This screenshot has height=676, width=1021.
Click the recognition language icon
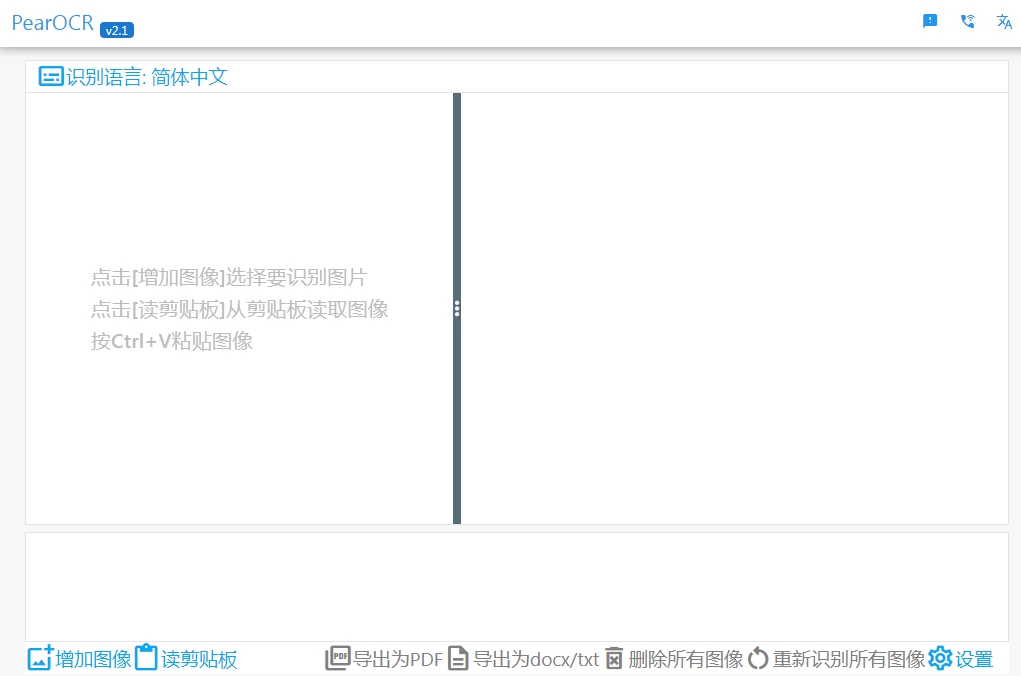(x=51, y=76)
